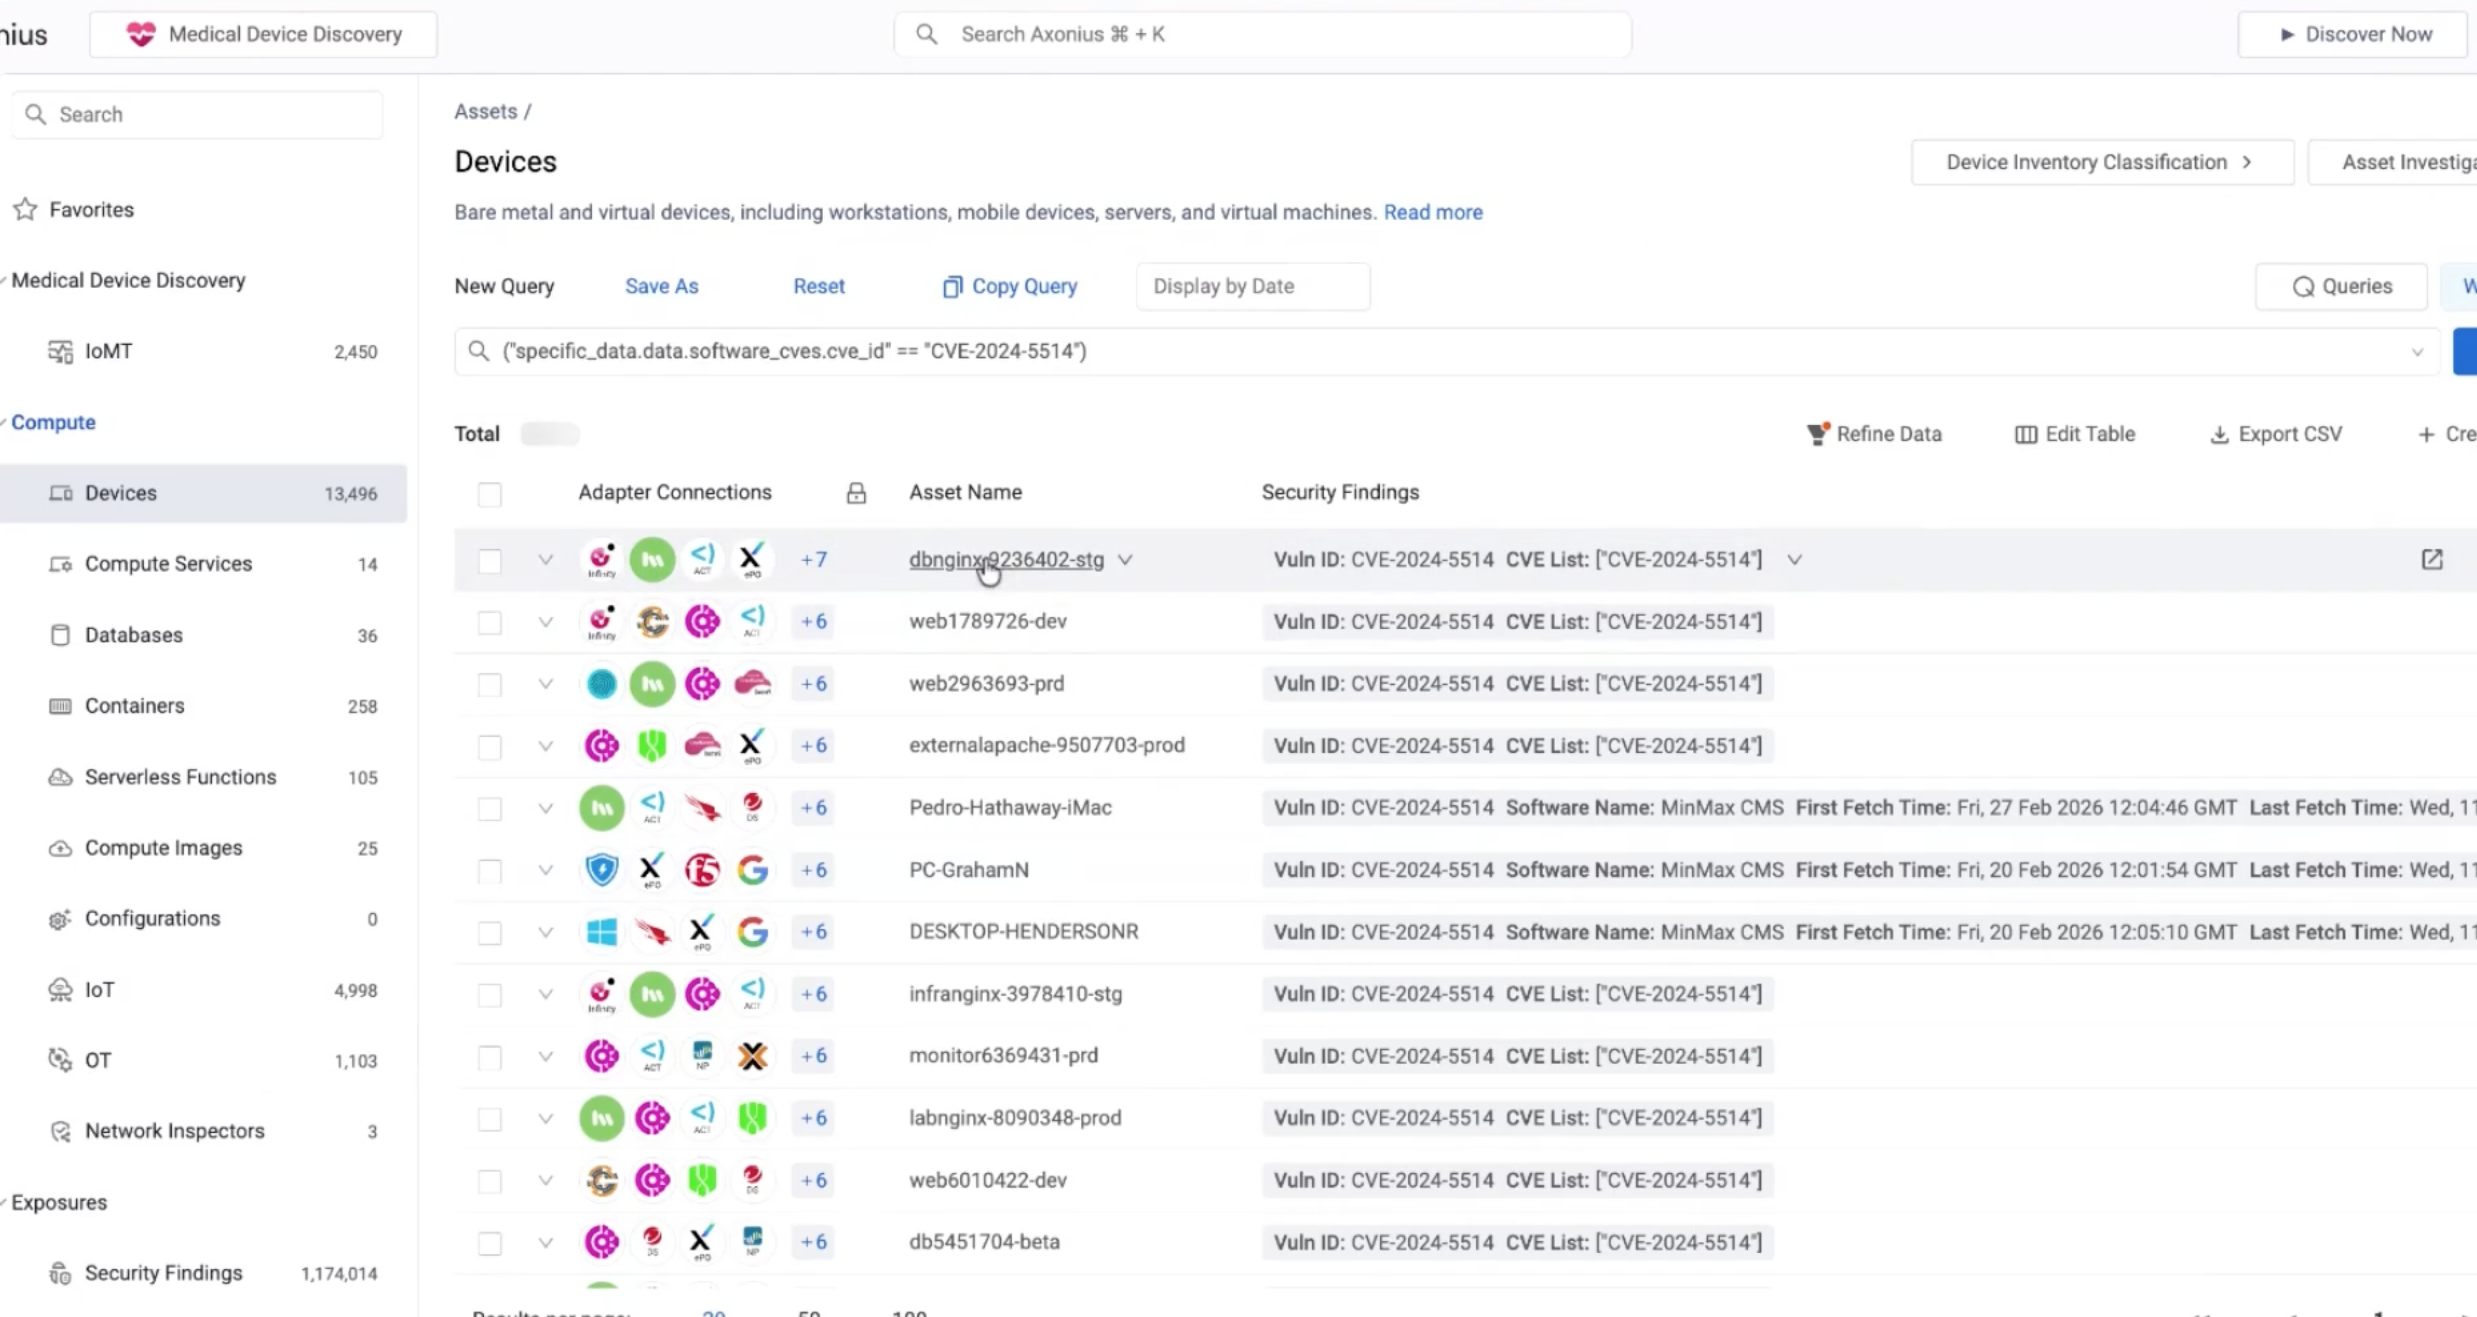Collapse the Compute sidebar group
The width and height of the screenshot is (2477, 1317).
pyautogui.click(x=53, y=422)
